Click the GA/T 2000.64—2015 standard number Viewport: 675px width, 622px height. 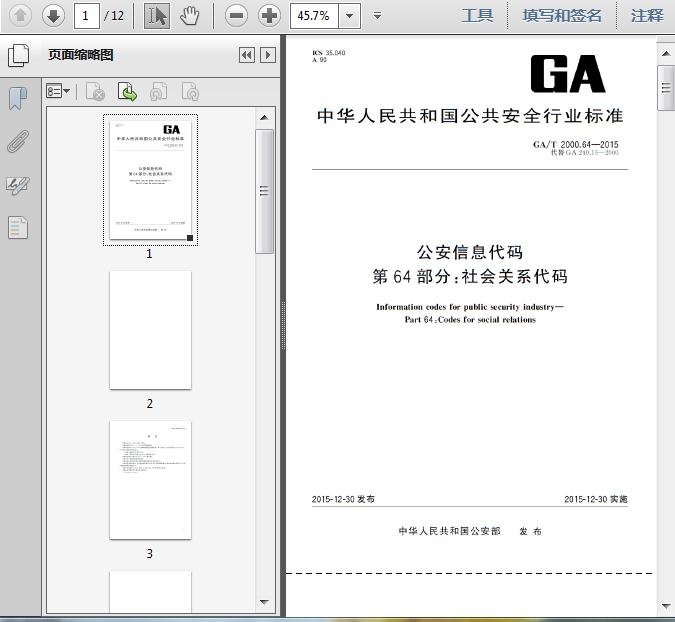click(x=576, y=145)
